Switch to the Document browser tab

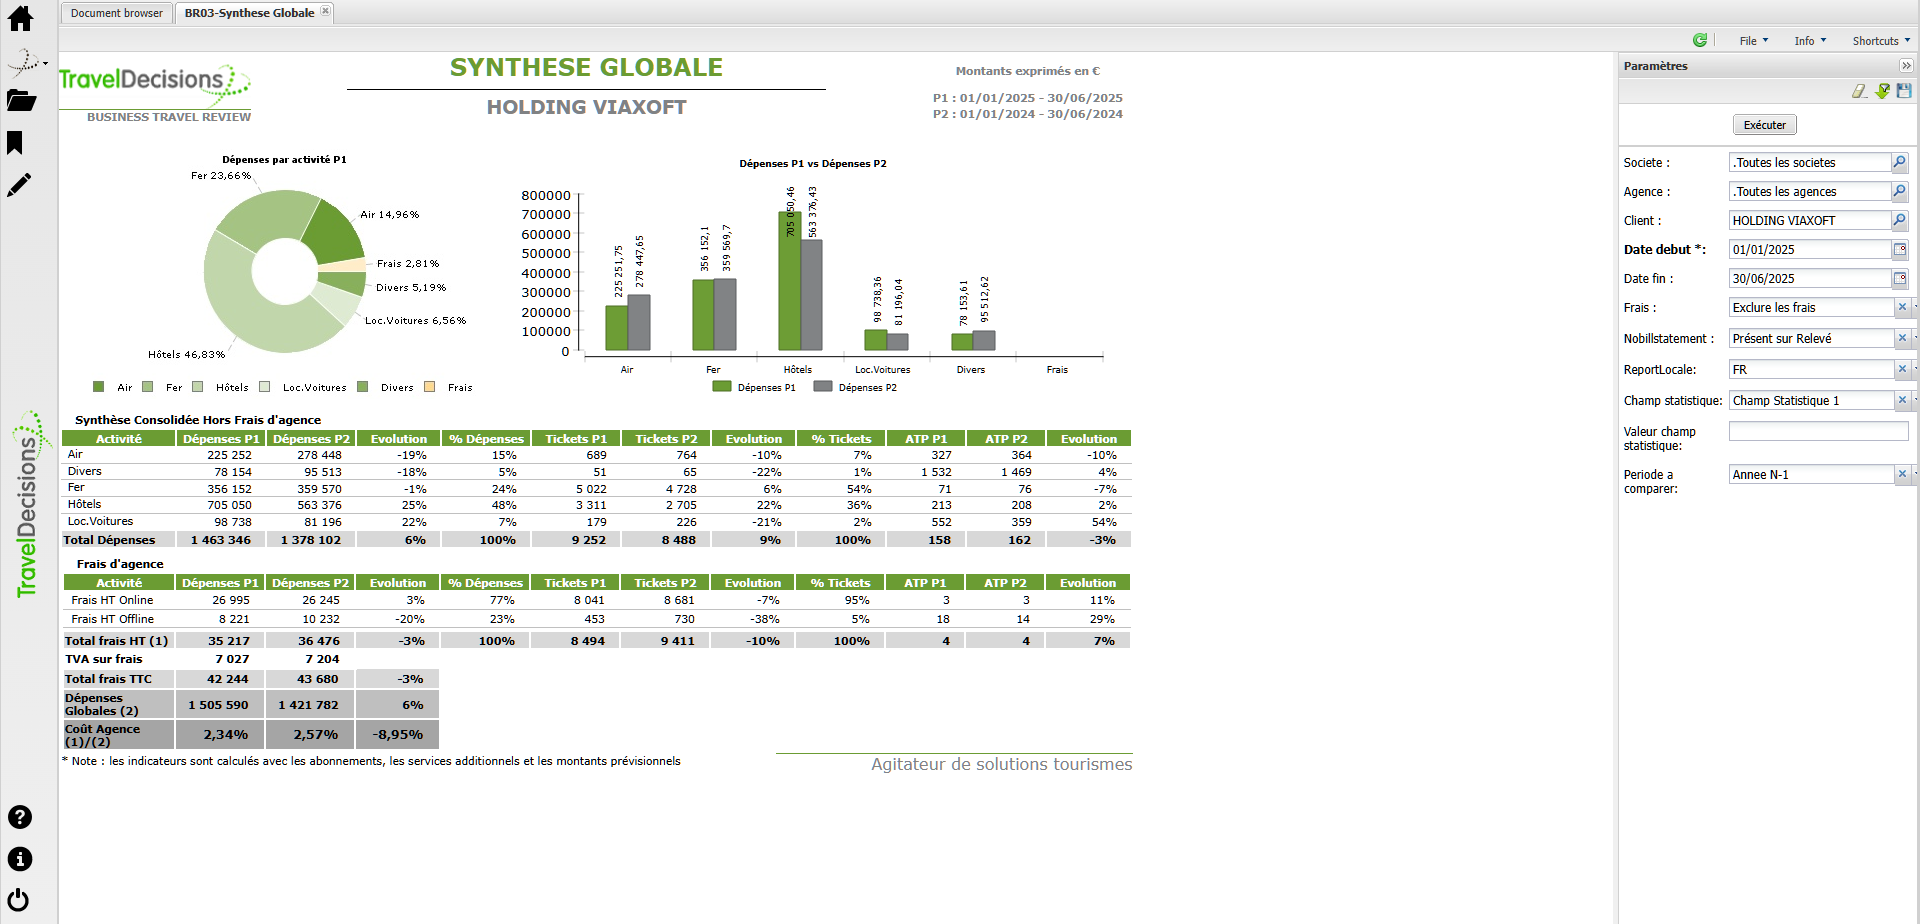[x=117, y=13]
